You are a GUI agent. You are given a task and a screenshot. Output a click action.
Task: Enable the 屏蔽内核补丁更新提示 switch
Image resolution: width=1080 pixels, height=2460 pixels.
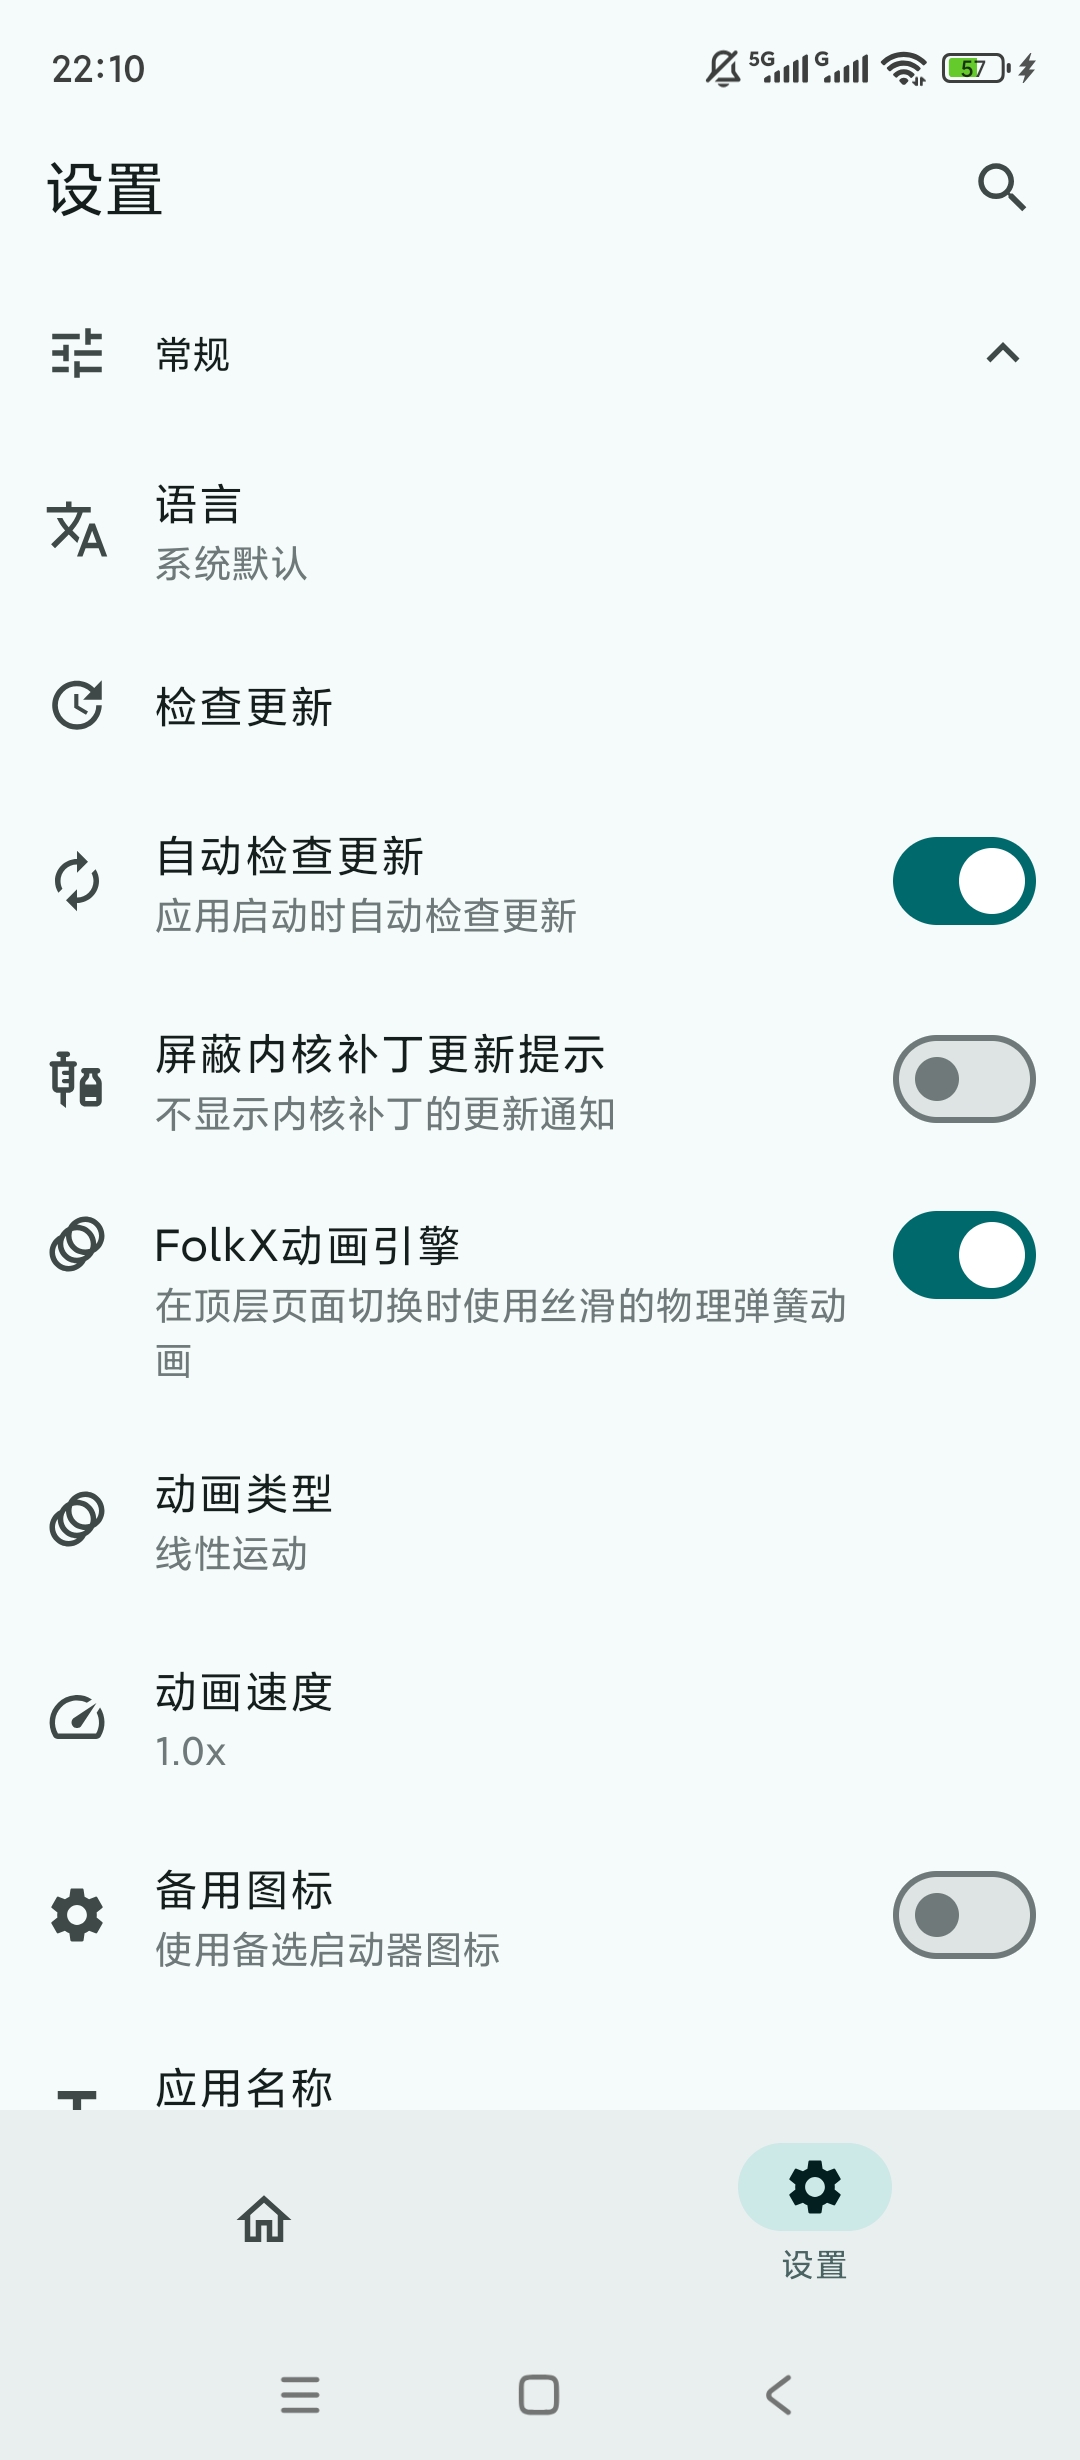click(963, 1079)
